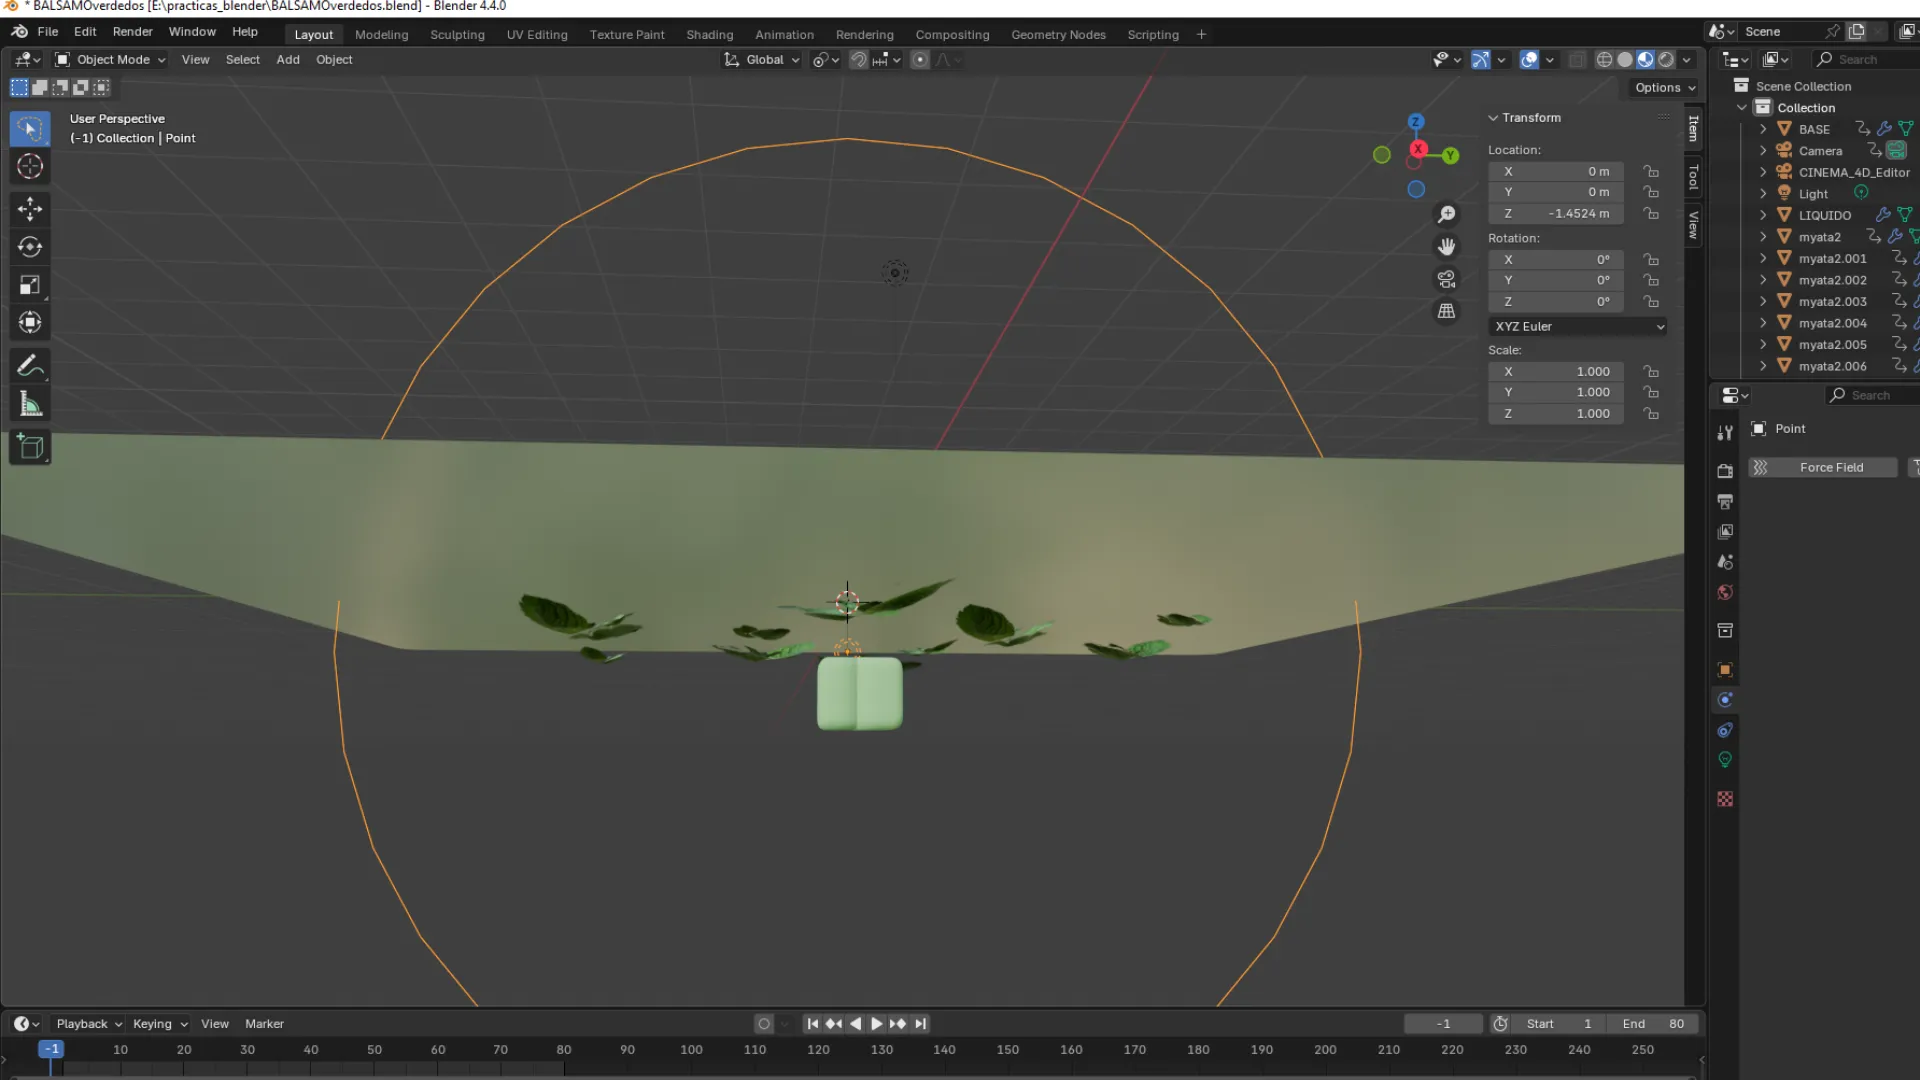Screen dimensions: 1920x1080
Task: Click the Force Field button
Action: tap(1822, 468)
